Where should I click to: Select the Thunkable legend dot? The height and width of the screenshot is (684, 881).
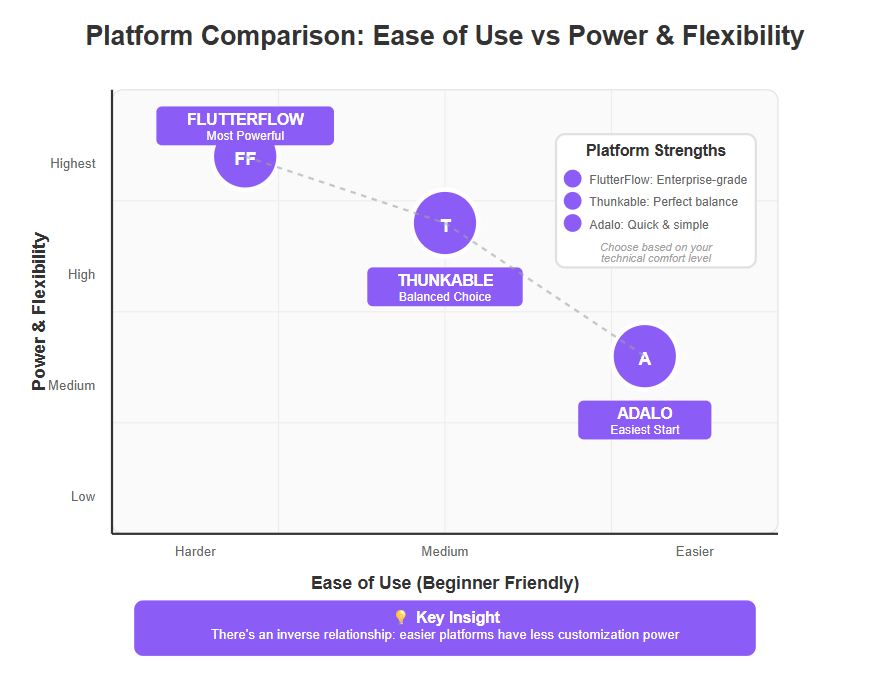(573, 201)
